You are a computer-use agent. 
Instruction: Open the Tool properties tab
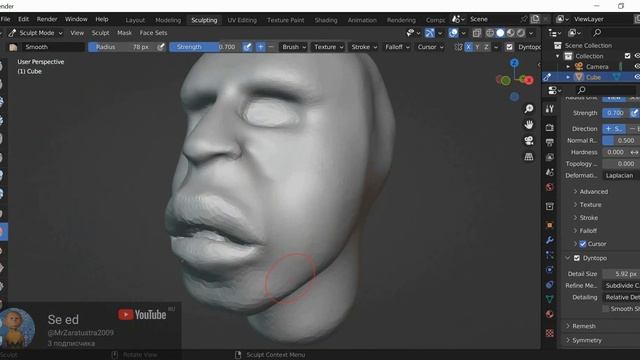[x=550, y=109]
